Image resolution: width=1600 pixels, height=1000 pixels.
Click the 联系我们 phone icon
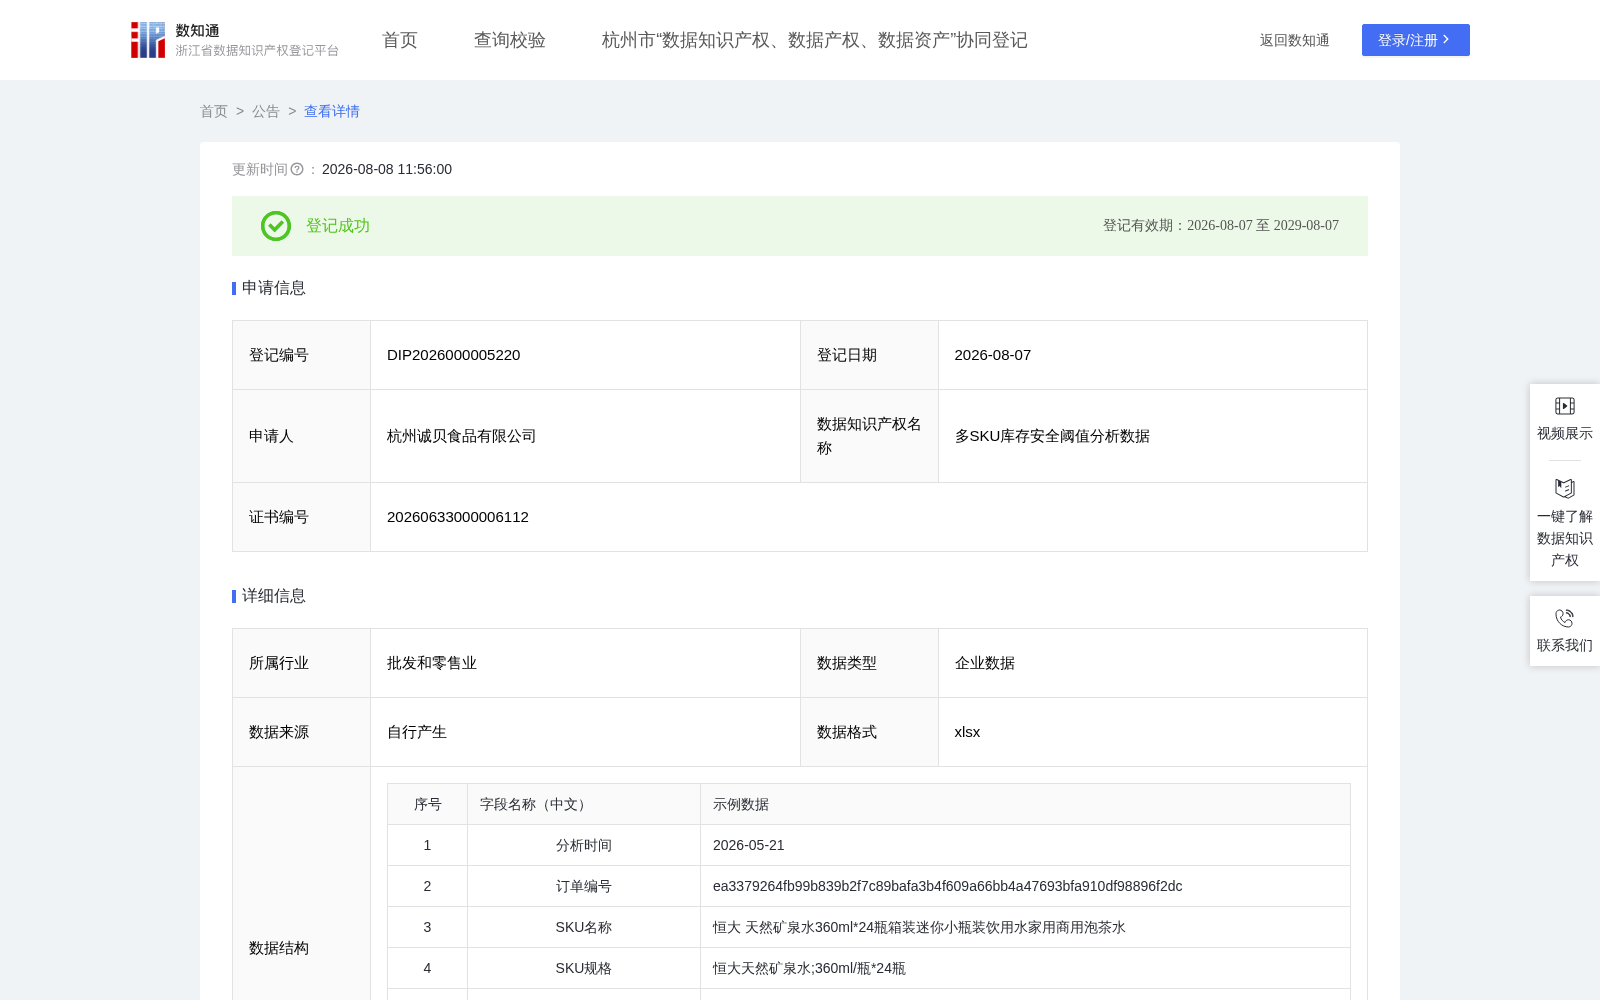tap(1565, 618)
